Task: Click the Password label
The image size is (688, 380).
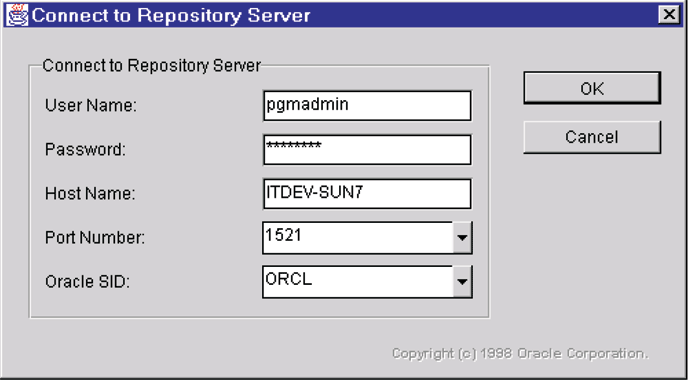Action: pyautogui.click(x=85, y=150)
